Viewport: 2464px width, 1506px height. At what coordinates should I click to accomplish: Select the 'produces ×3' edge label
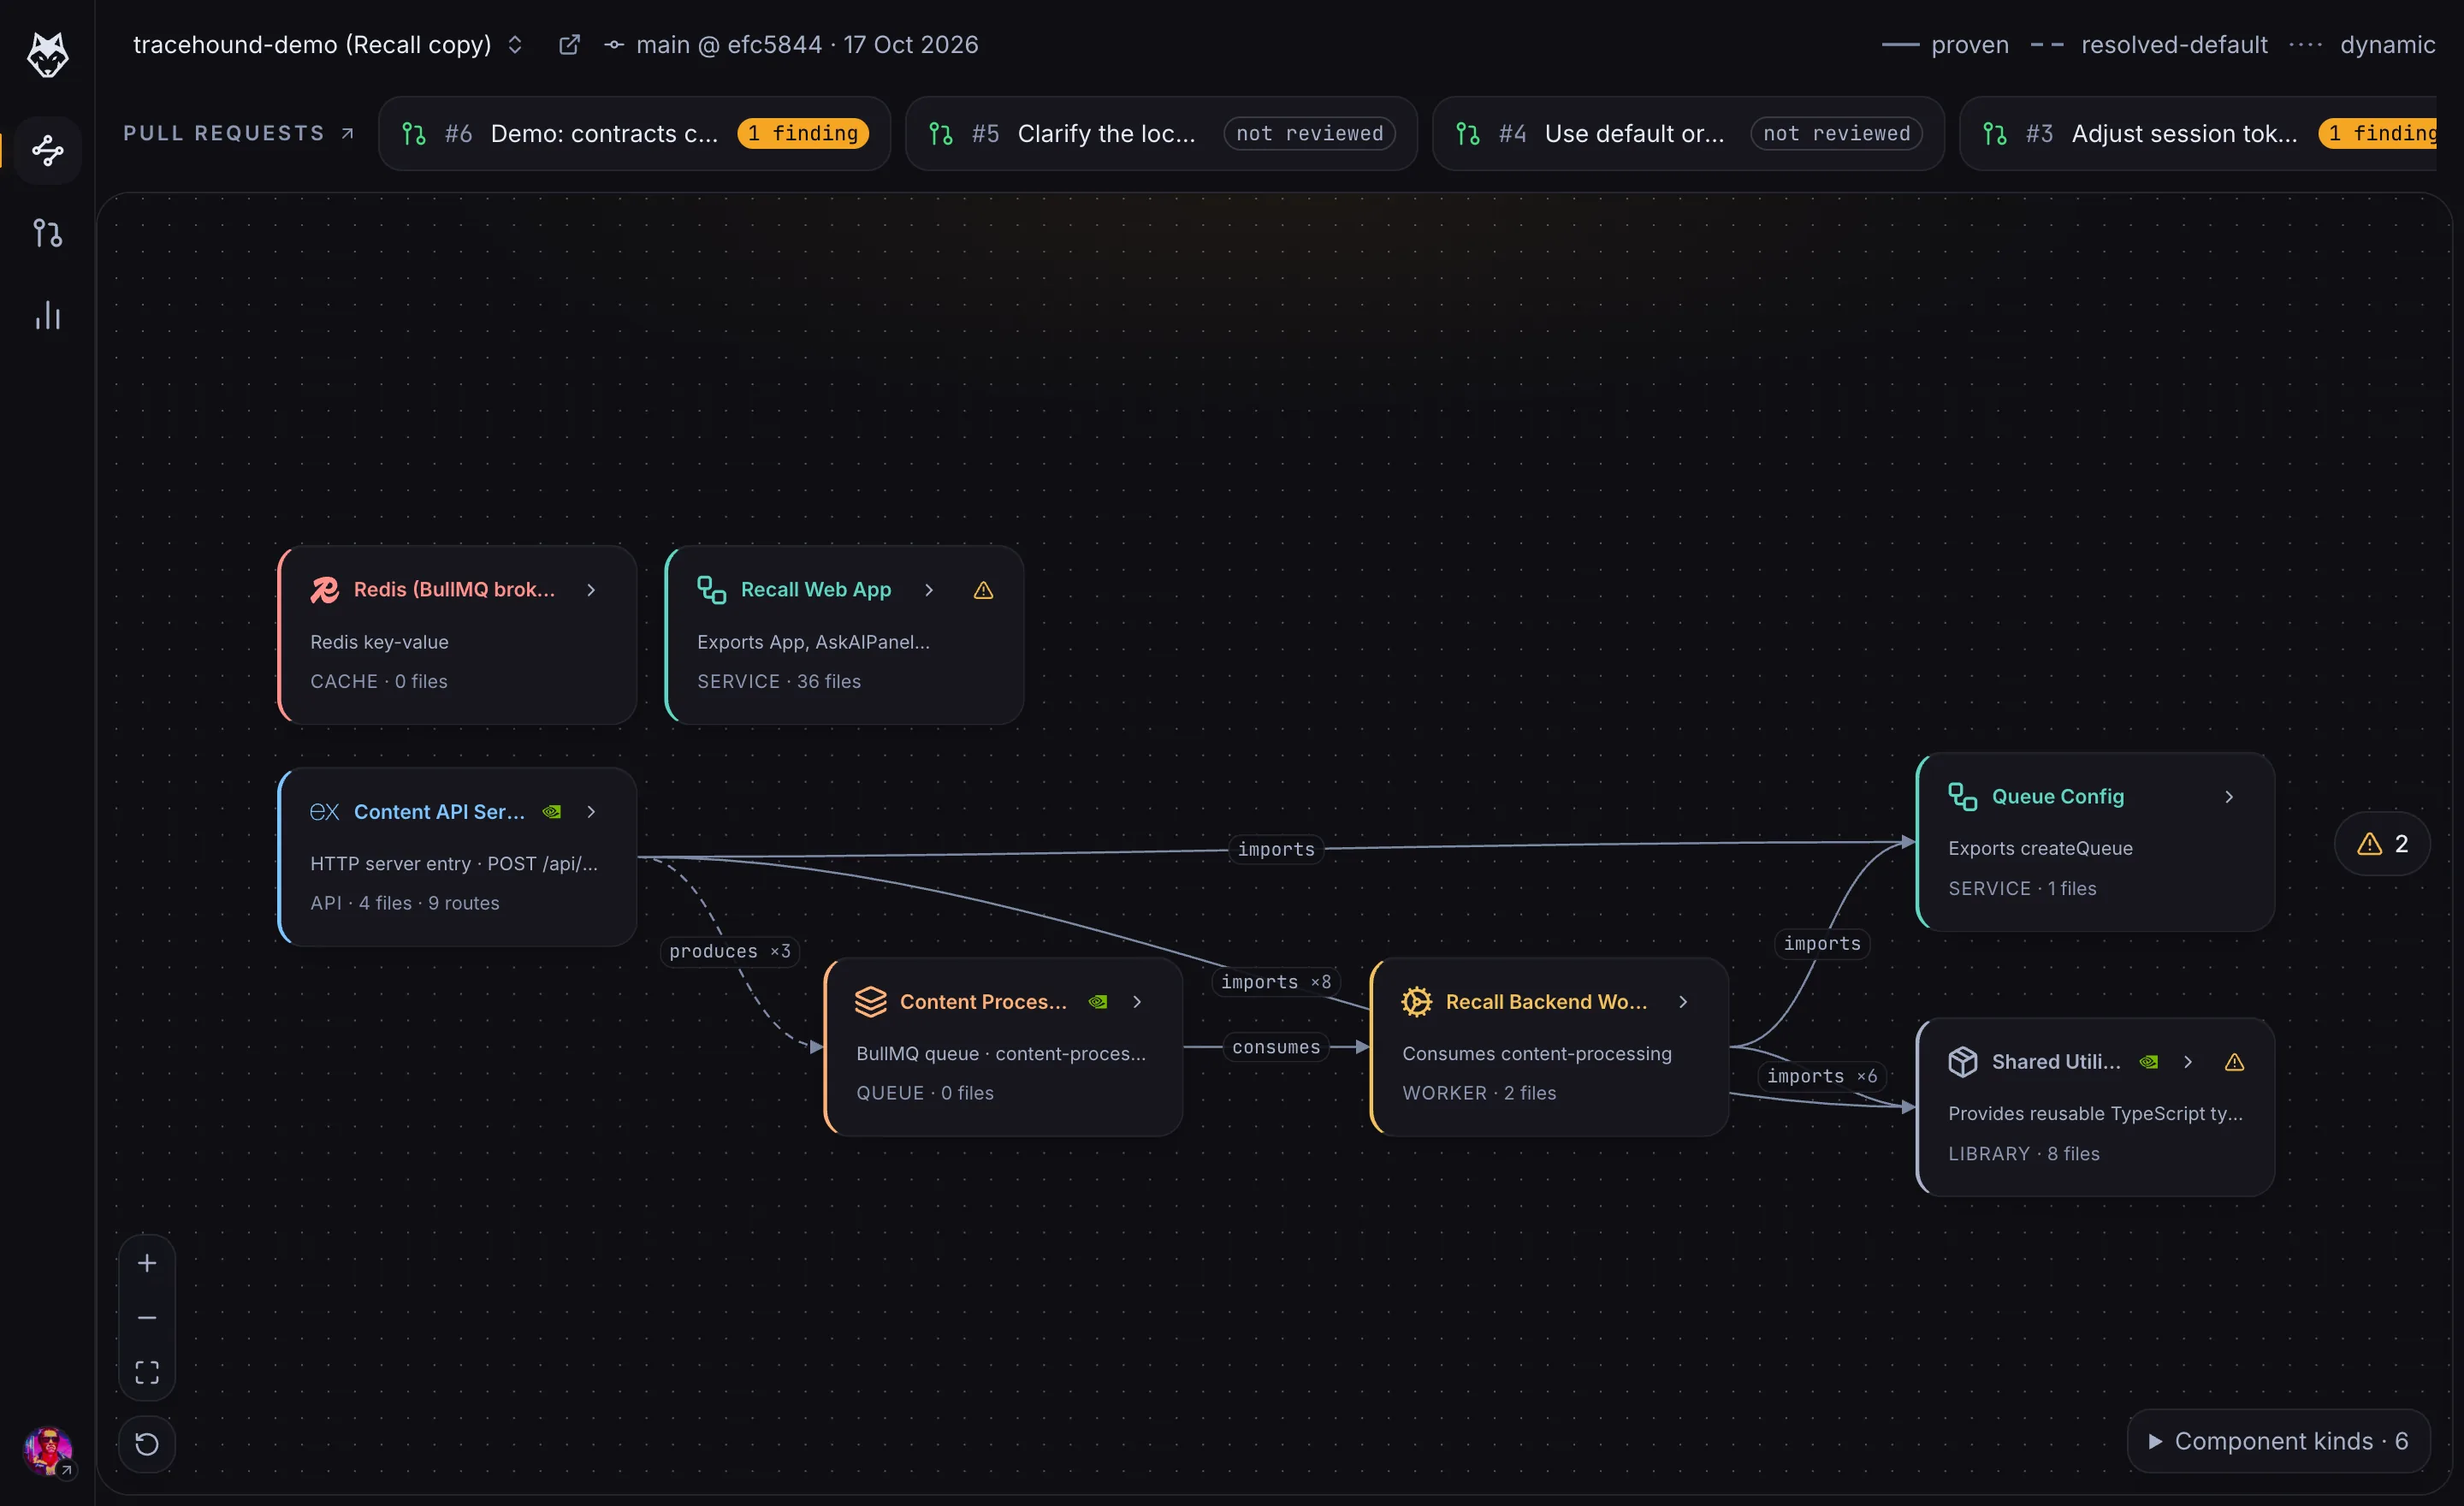pyautogui.click(x=730, y=951)
